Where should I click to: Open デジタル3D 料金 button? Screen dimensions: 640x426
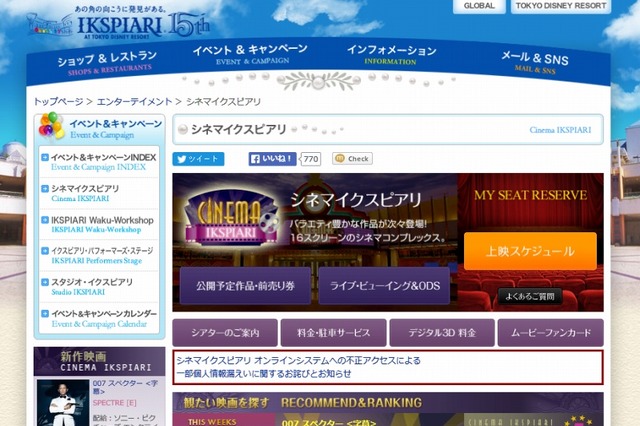tap(442, 333)
